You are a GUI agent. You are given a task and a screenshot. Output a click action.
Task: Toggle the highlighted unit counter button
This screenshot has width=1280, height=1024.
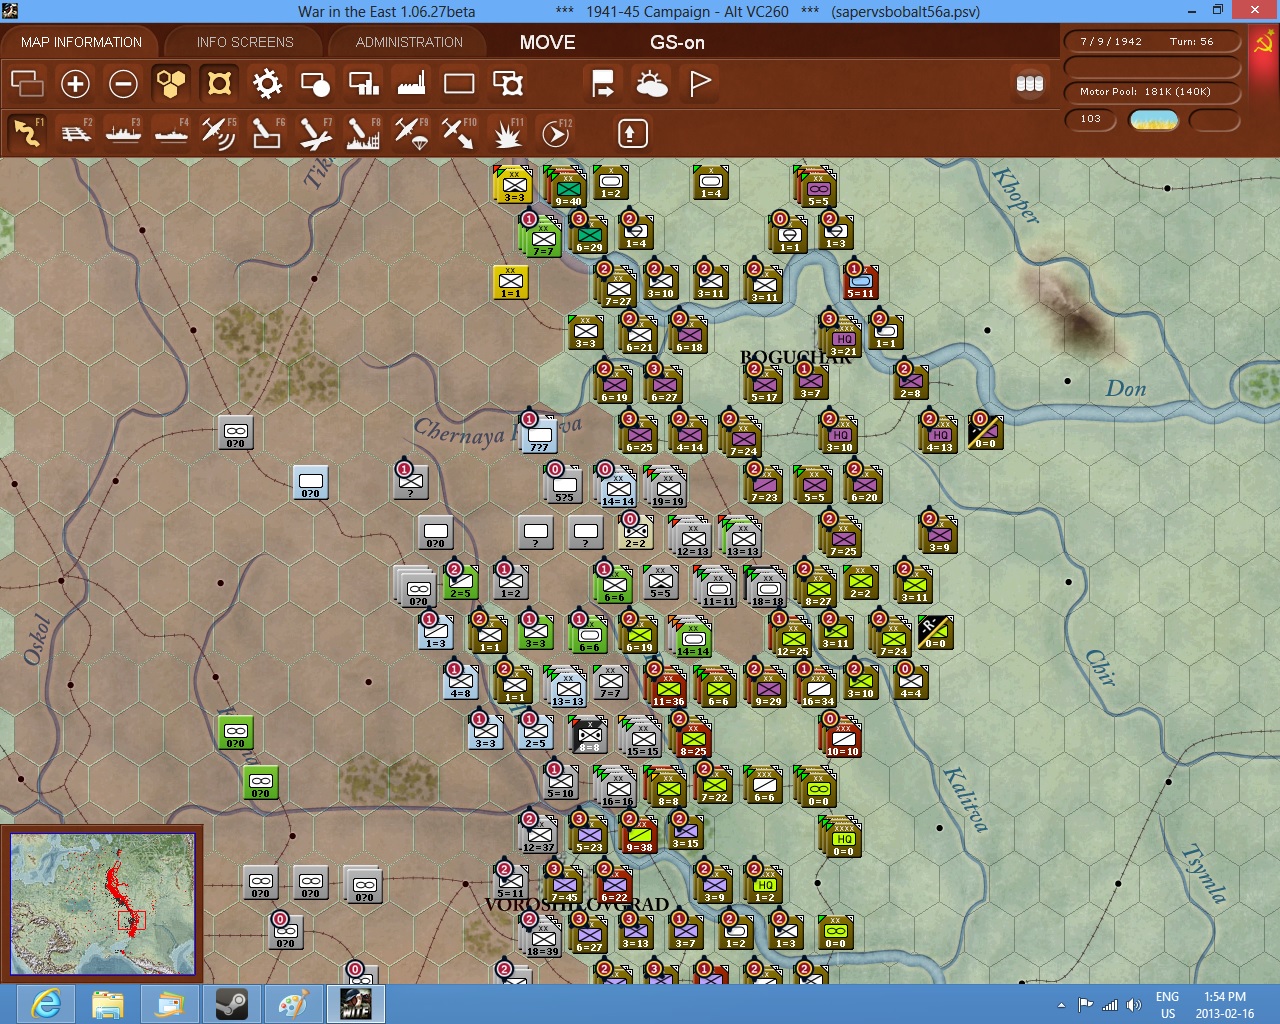tap(219, 83)
